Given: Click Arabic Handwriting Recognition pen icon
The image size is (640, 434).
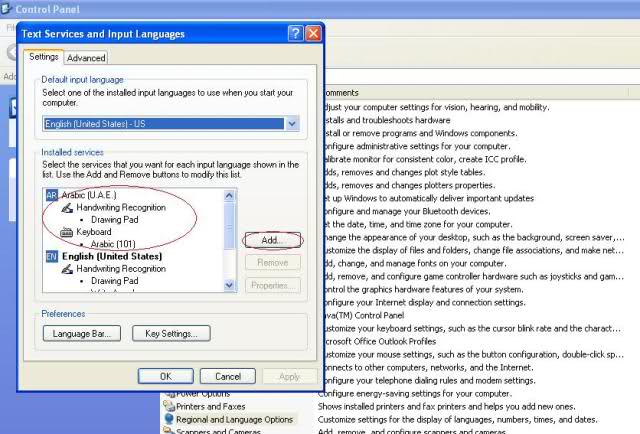Looking at the screenshot, I should click(67, 208).
